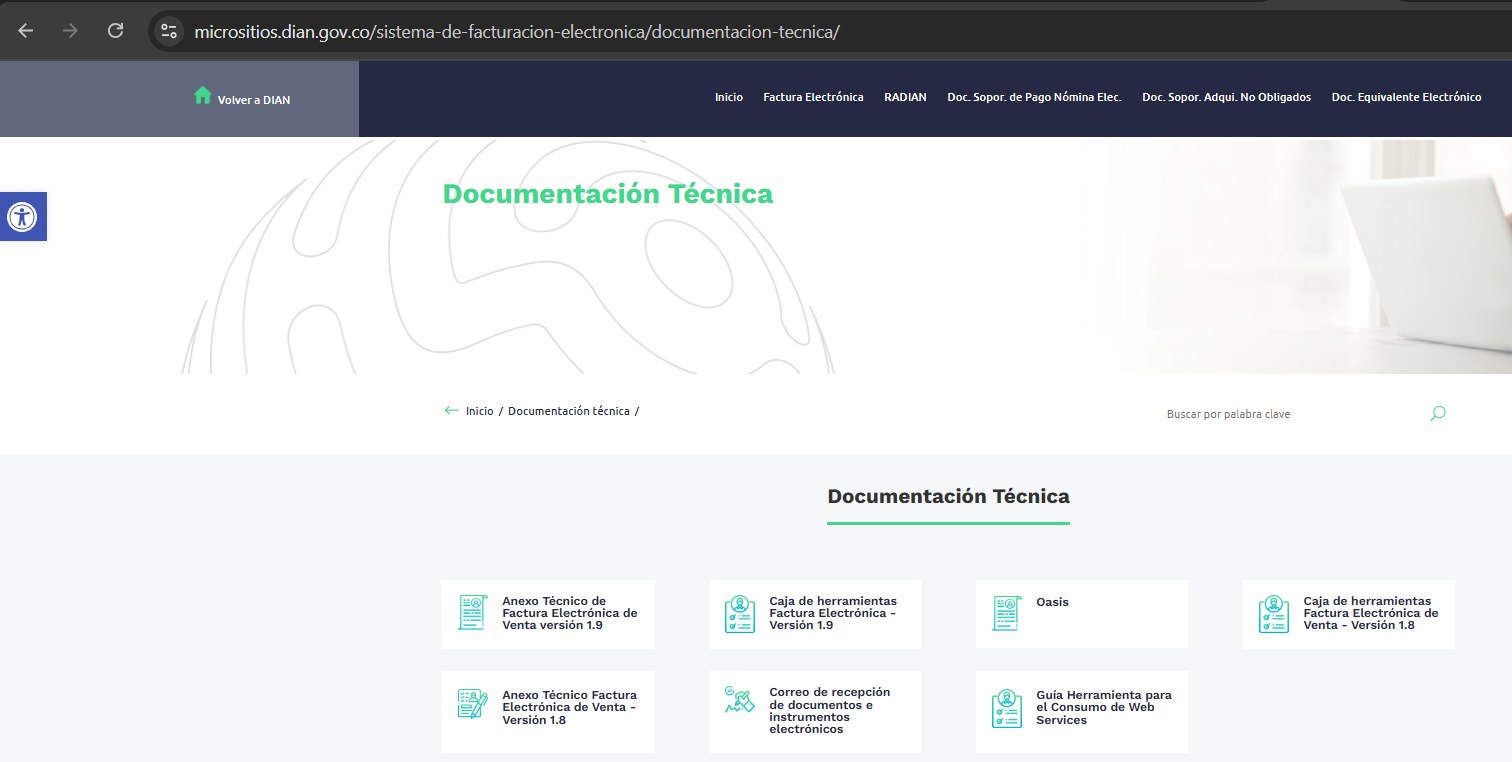Open Guía Herramienta para el Consumo link
Screen dimensions: 1512x762
click(x=1104, y=707)
